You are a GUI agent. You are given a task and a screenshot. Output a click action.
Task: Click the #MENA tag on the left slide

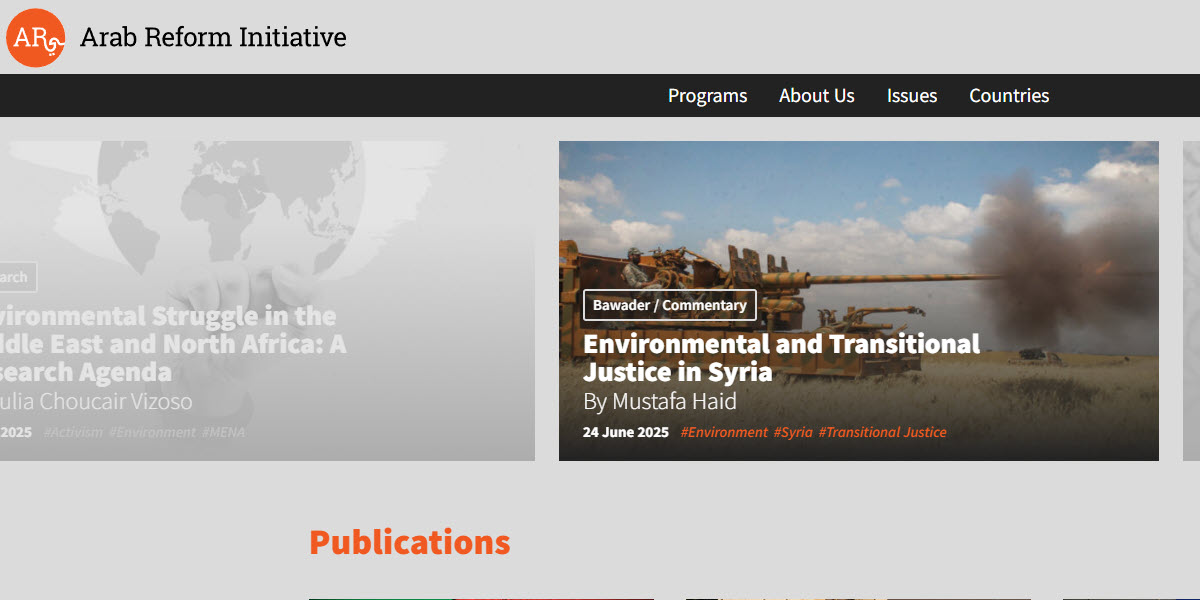click(x=223, y=432)
